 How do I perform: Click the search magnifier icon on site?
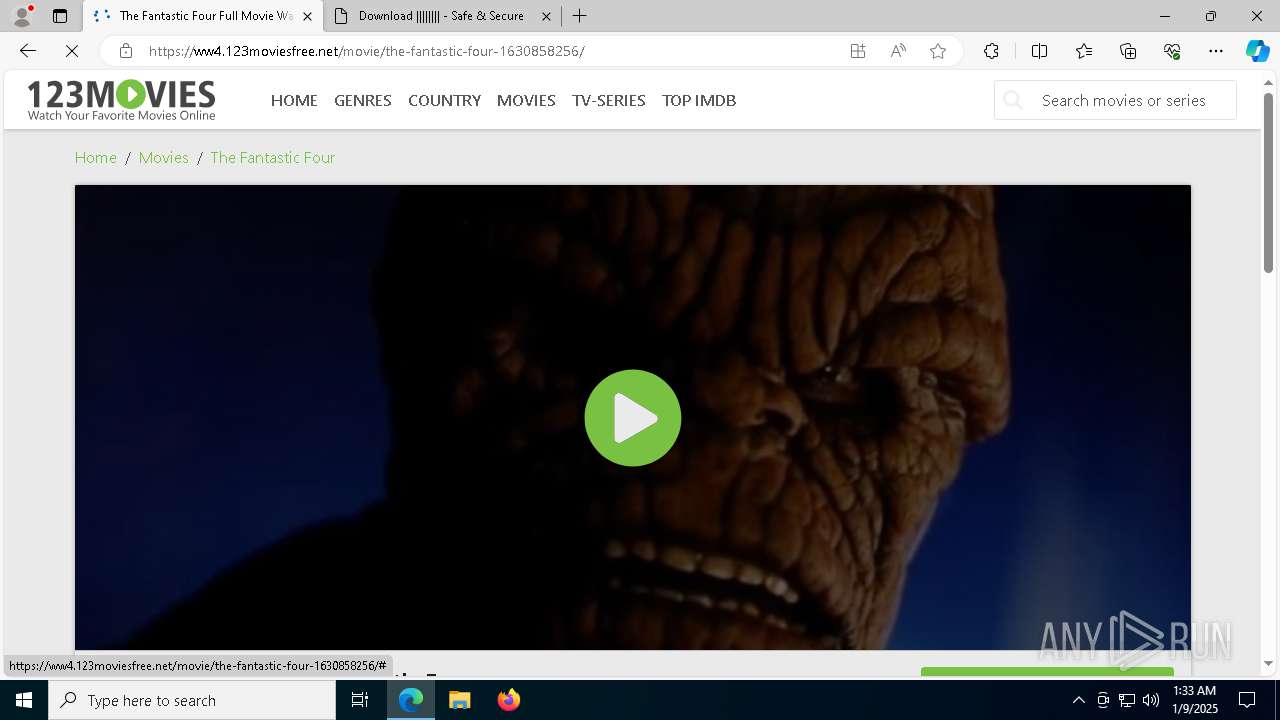[1013, 100]
